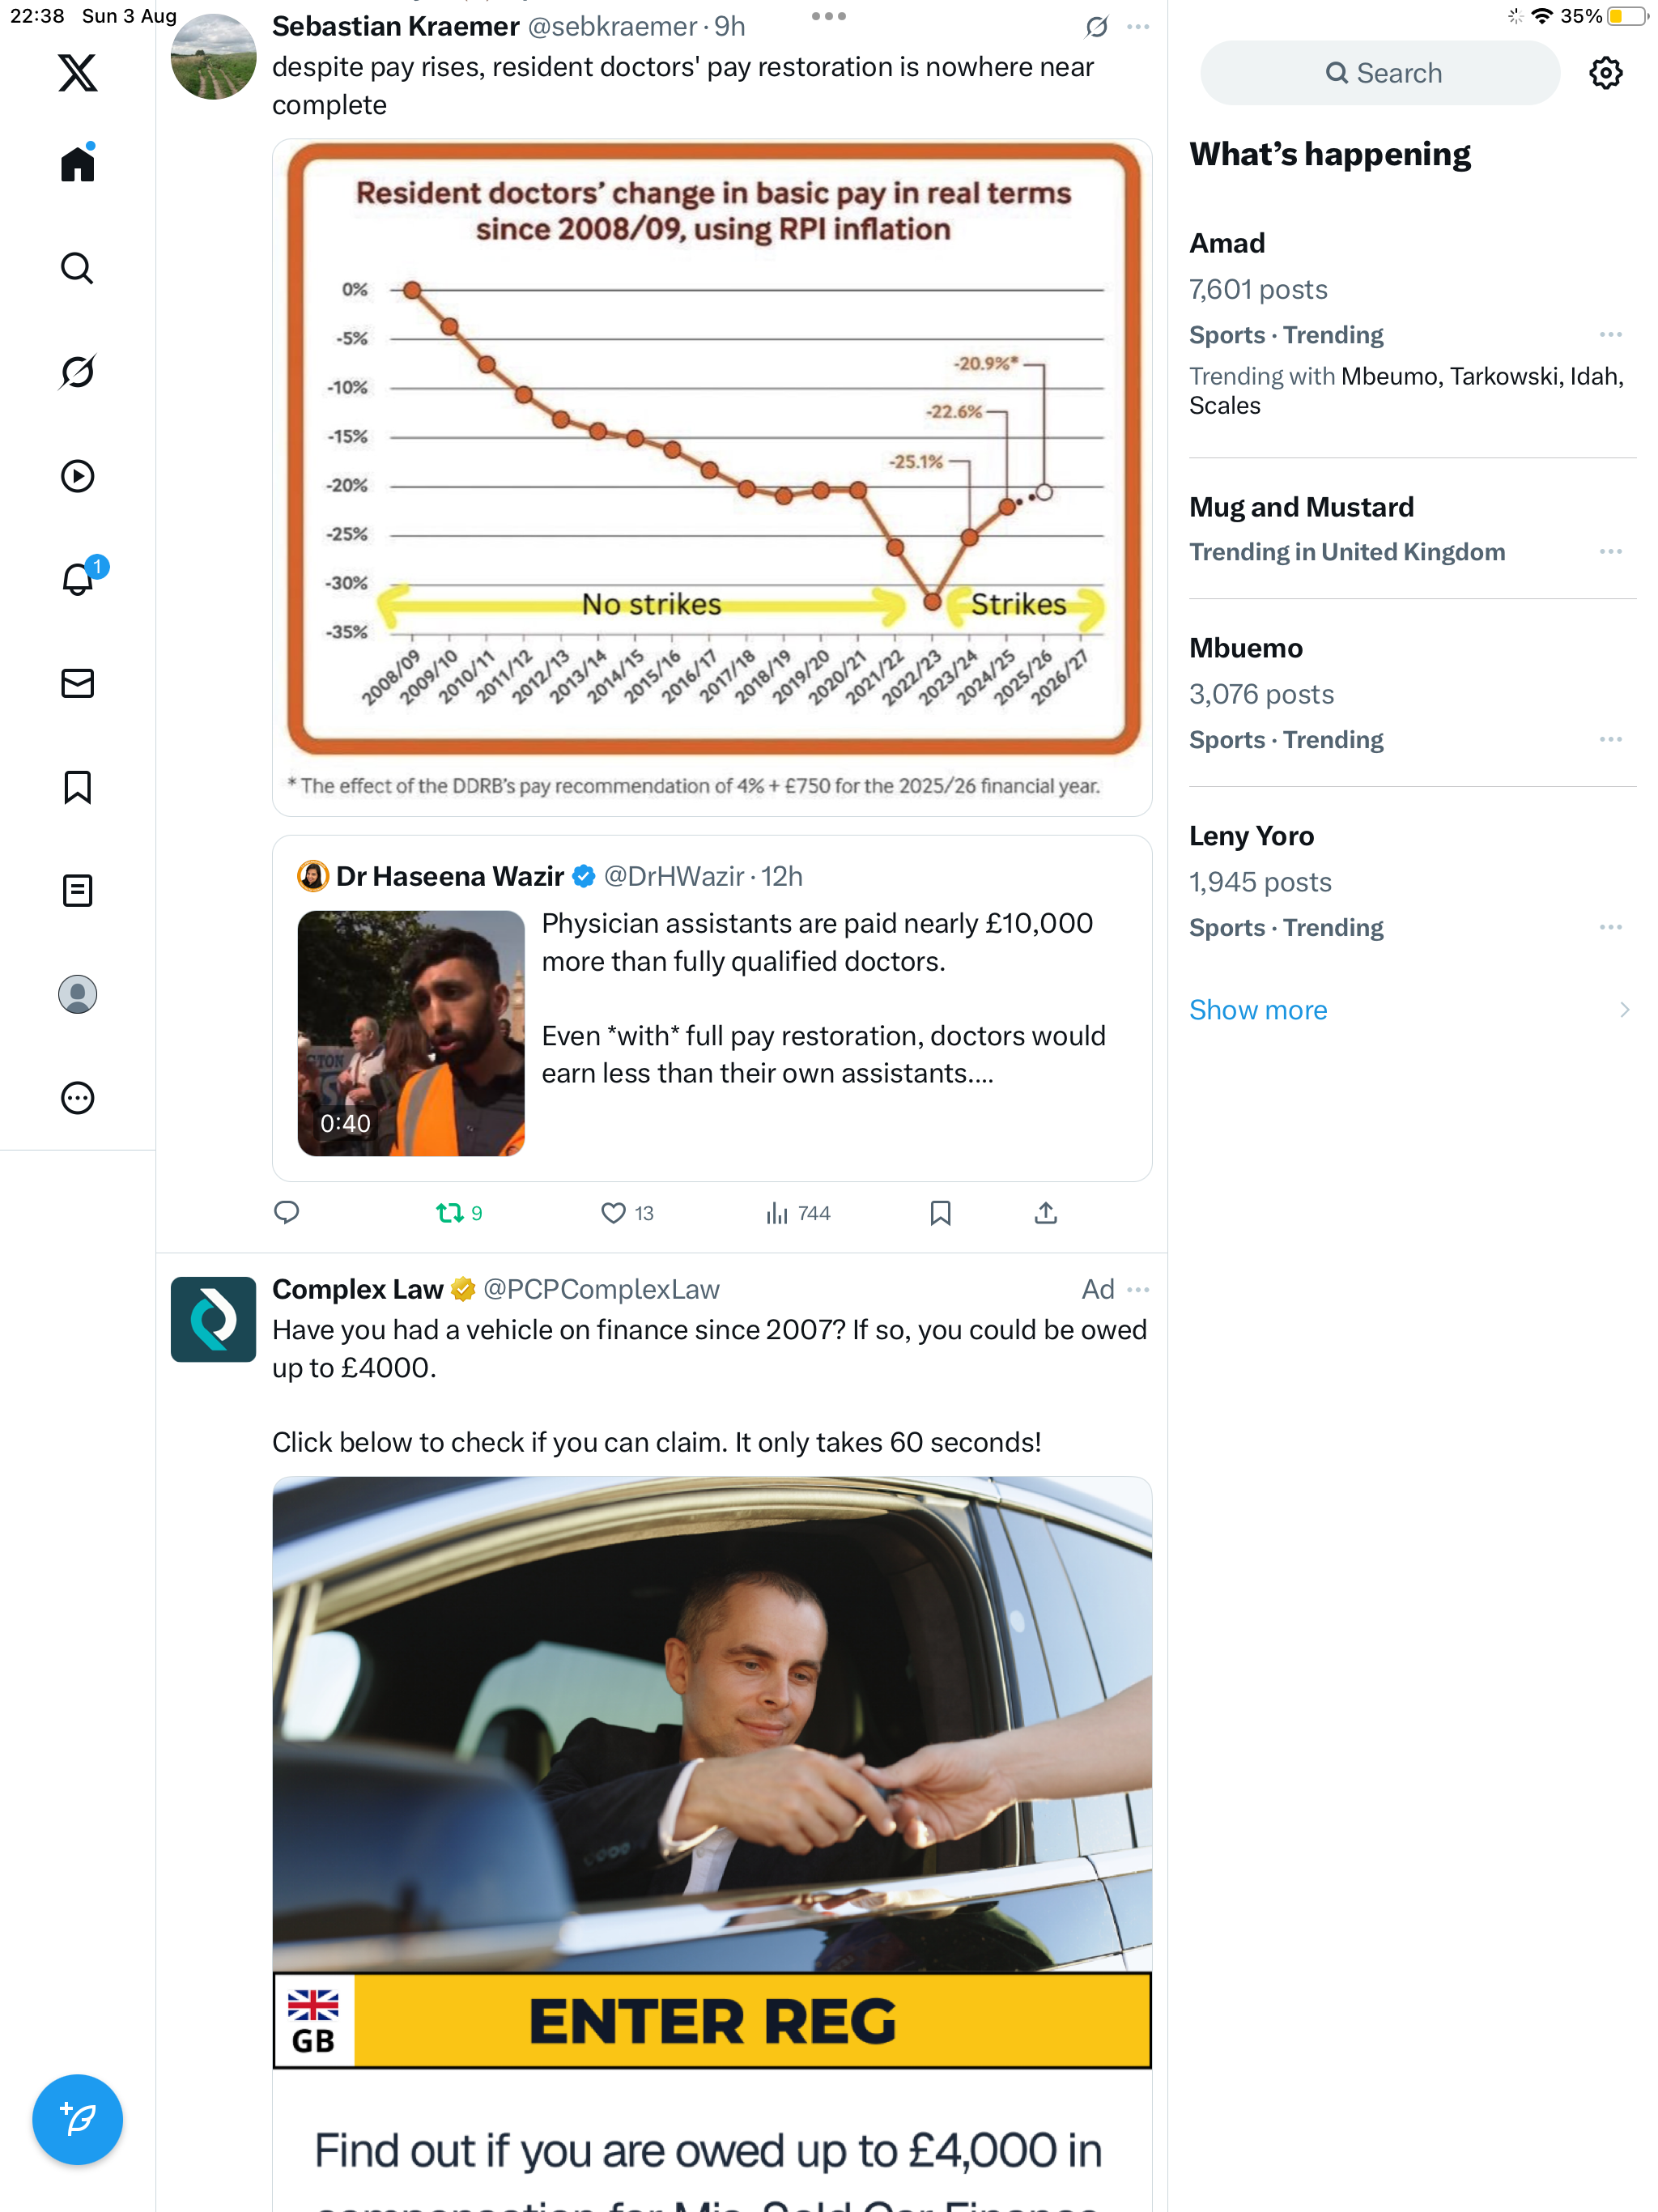The height and width of the screenshot is (2212, 1658).
Task: Like Sebastian Kraemer's post
Action: [x=613, y=1213]
